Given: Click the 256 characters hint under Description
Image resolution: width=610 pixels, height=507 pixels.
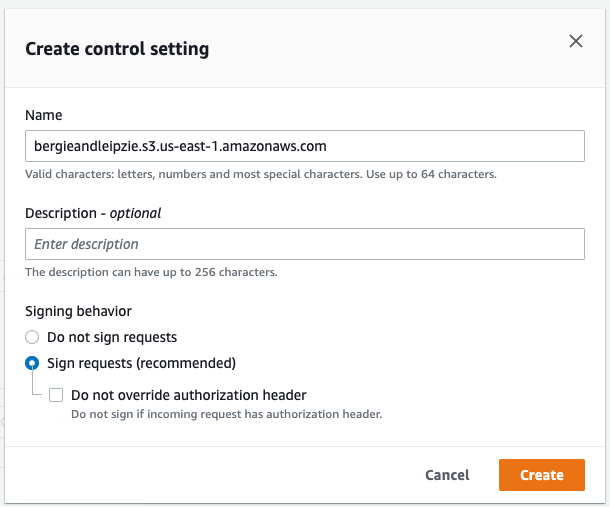Looking at the screenshot, I should (151, 272).
